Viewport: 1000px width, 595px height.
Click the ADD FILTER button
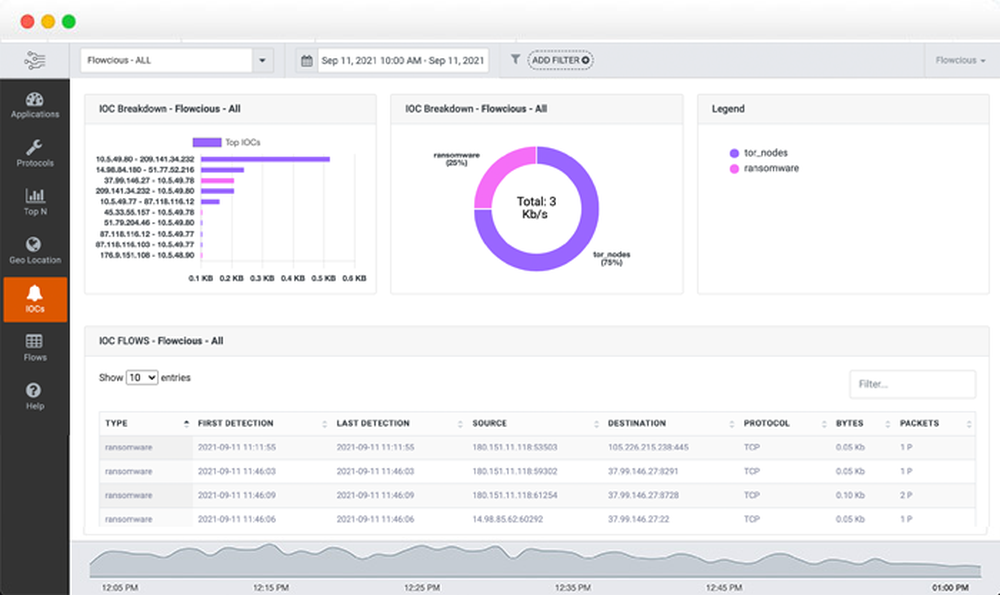click(x=561, y=60)
